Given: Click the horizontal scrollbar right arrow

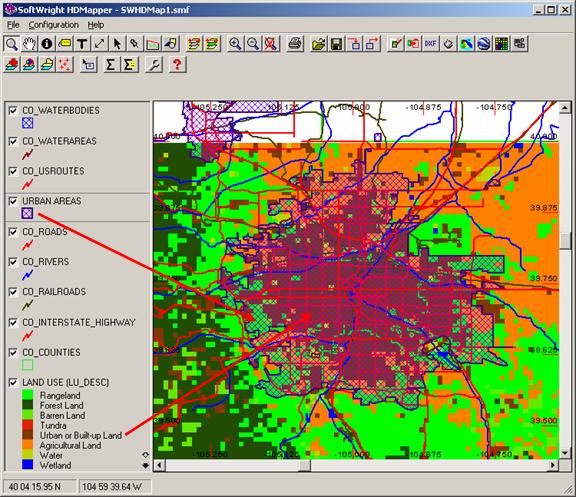Looking at the screenshot, I should 553,465.
